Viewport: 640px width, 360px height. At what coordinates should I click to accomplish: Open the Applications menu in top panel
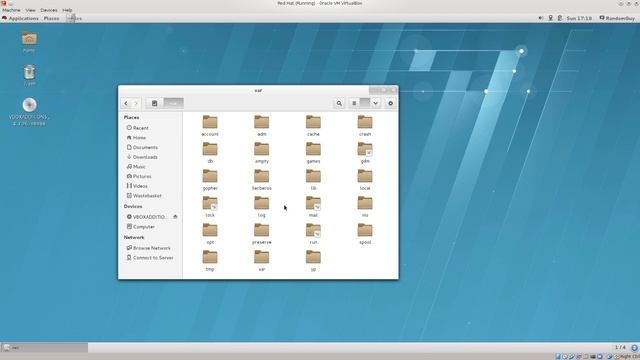tap(20, 18)
